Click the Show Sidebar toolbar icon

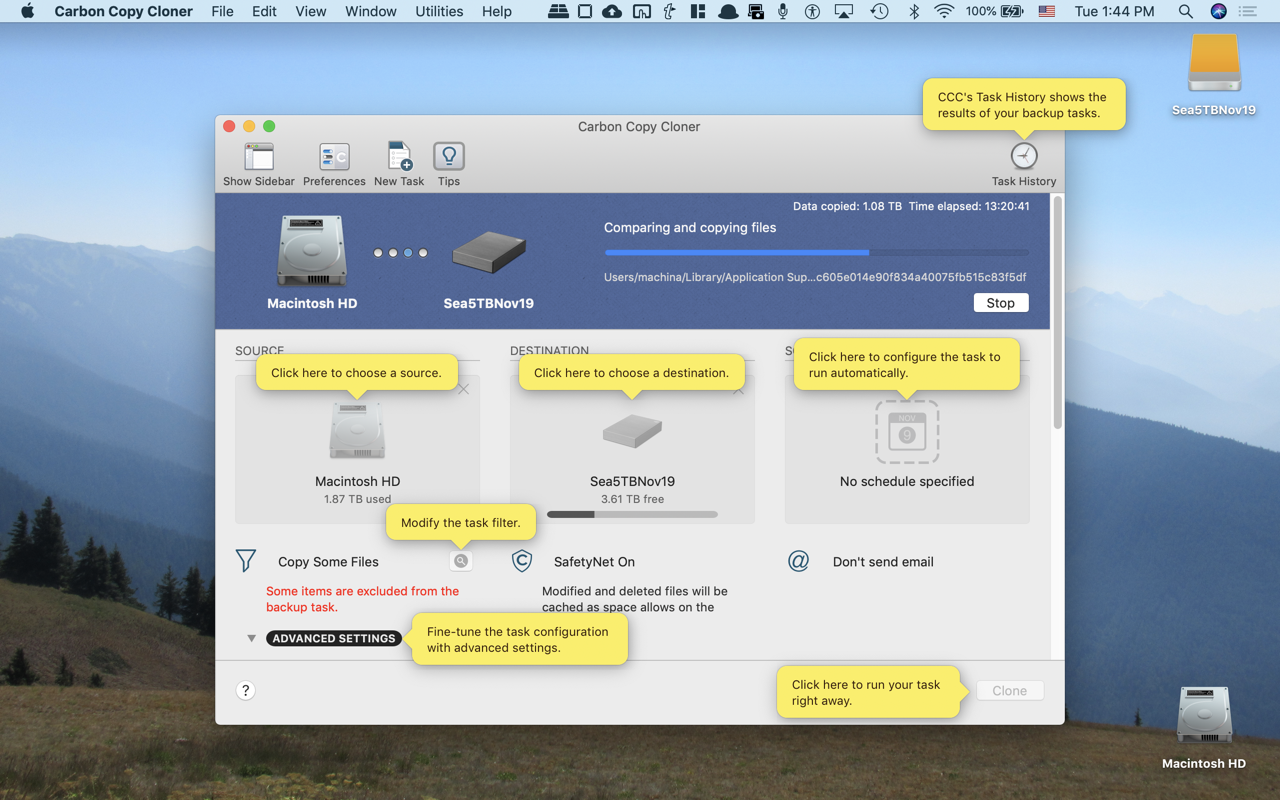point(259,157)
